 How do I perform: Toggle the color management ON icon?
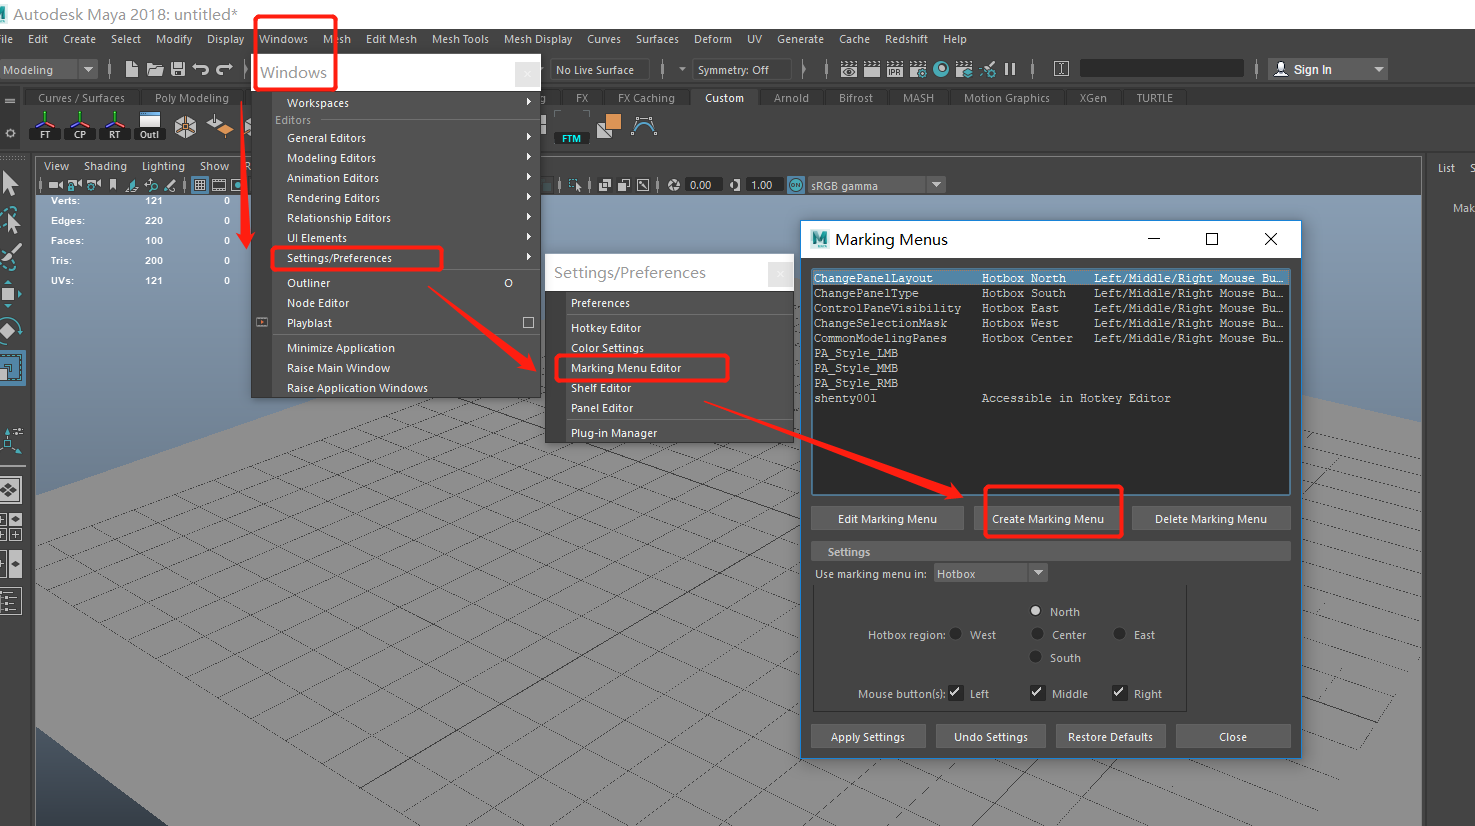tap(796, 185)
